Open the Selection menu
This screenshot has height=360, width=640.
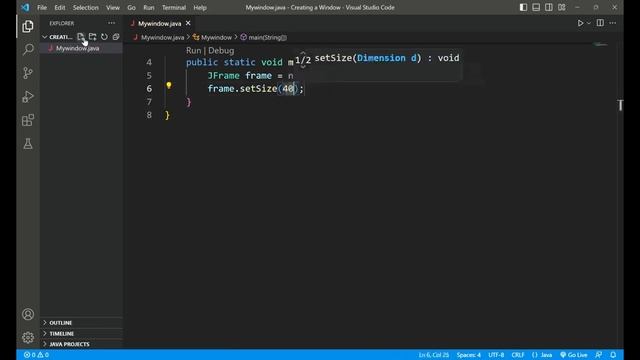(85, 7)
